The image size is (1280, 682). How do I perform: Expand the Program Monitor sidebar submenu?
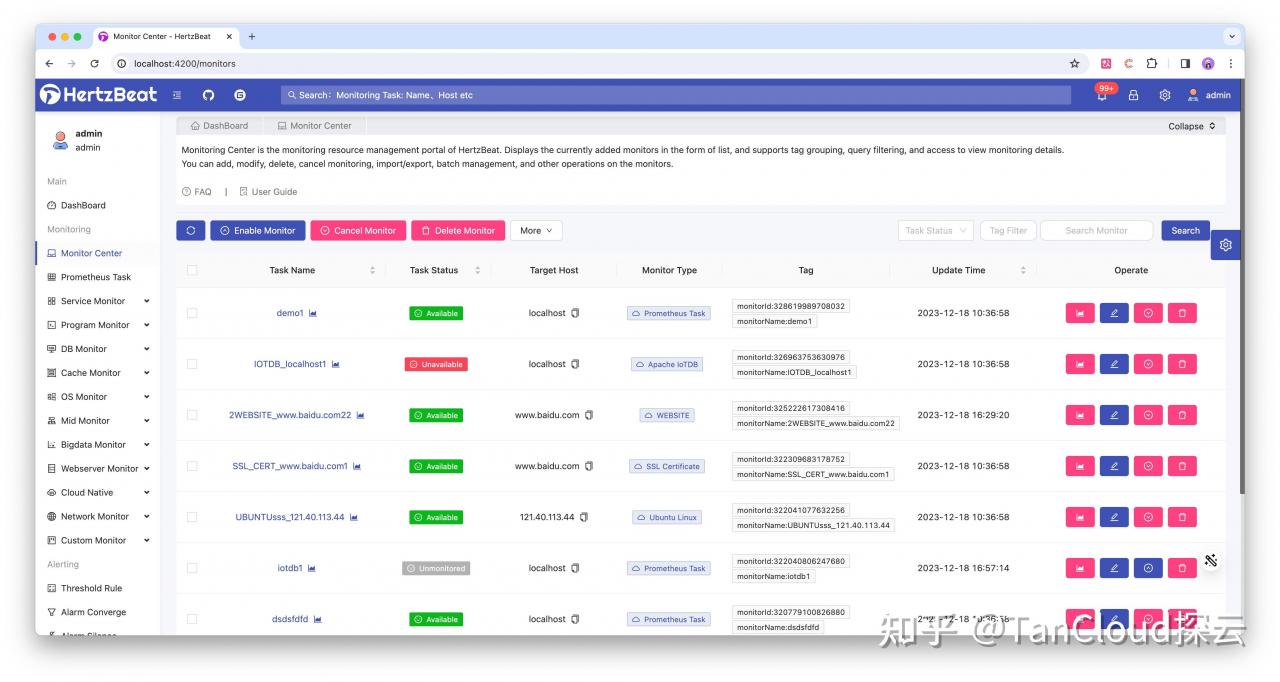click(100, 325)
